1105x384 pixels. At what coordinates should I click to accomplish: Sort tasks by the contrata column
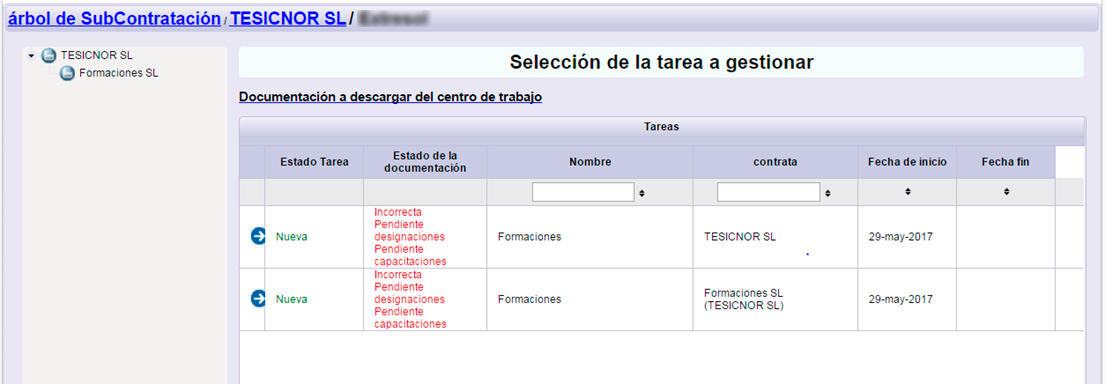[x=827, y=192]
